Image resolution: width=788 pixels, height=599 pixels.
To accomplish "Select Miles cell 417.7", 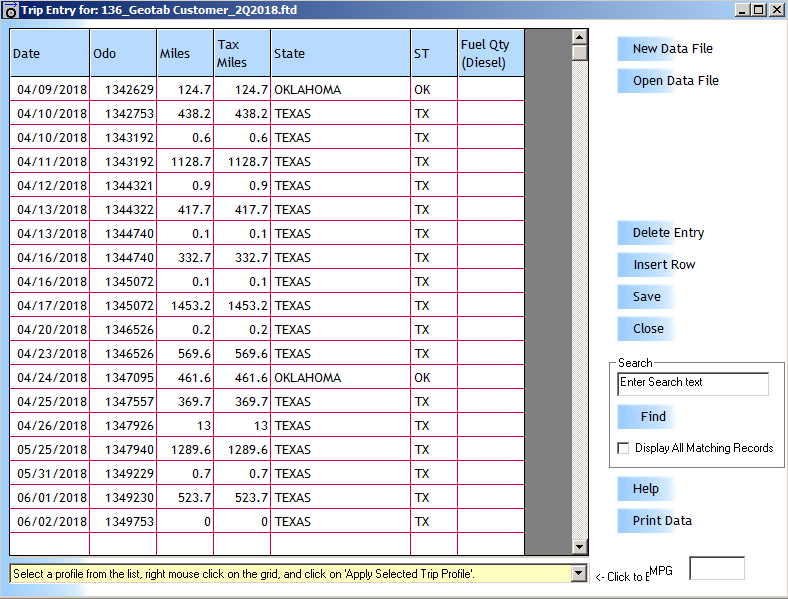I will click(185, 210).
